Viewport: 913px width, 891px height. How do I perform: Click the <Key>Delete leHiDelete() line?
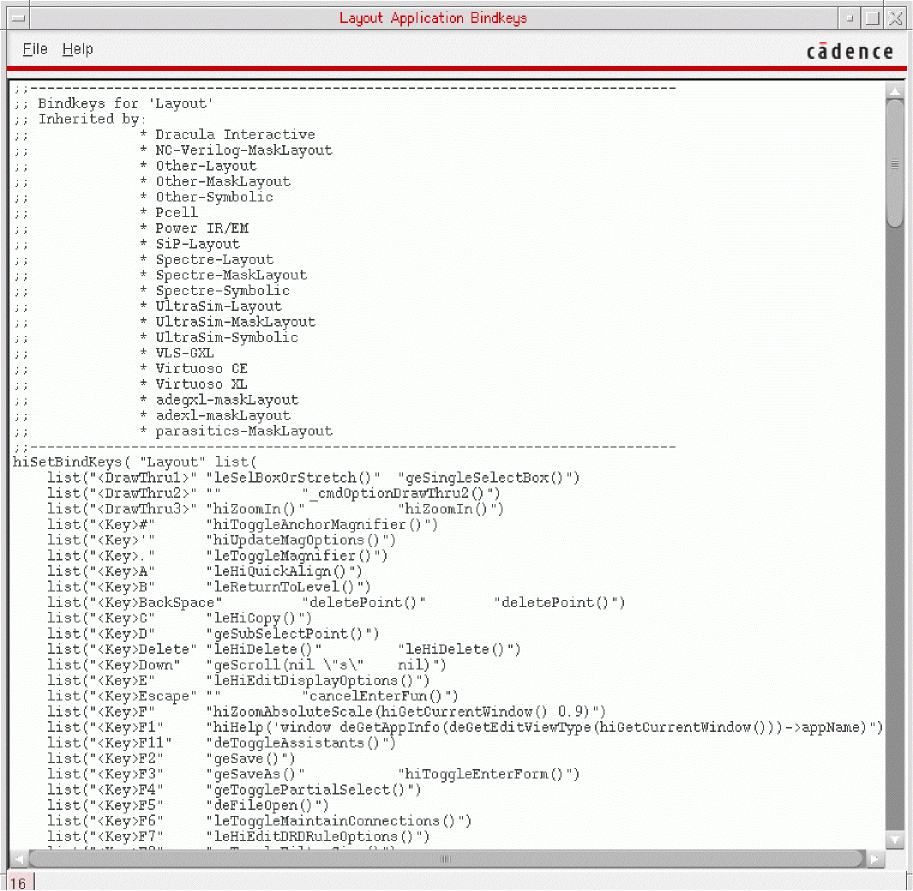coord(284,650)
